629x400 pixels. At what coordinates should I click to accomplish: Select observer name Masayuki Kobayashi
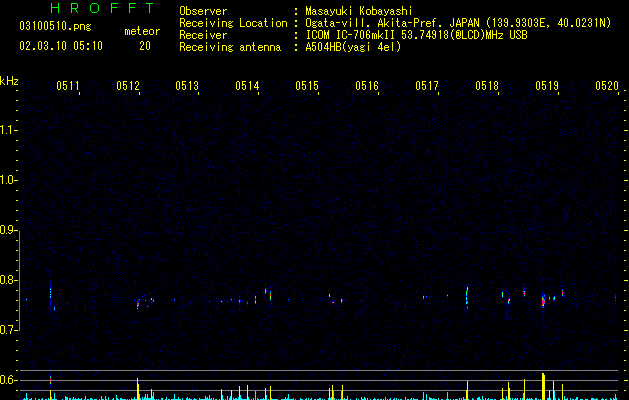(x=359, y=11)
